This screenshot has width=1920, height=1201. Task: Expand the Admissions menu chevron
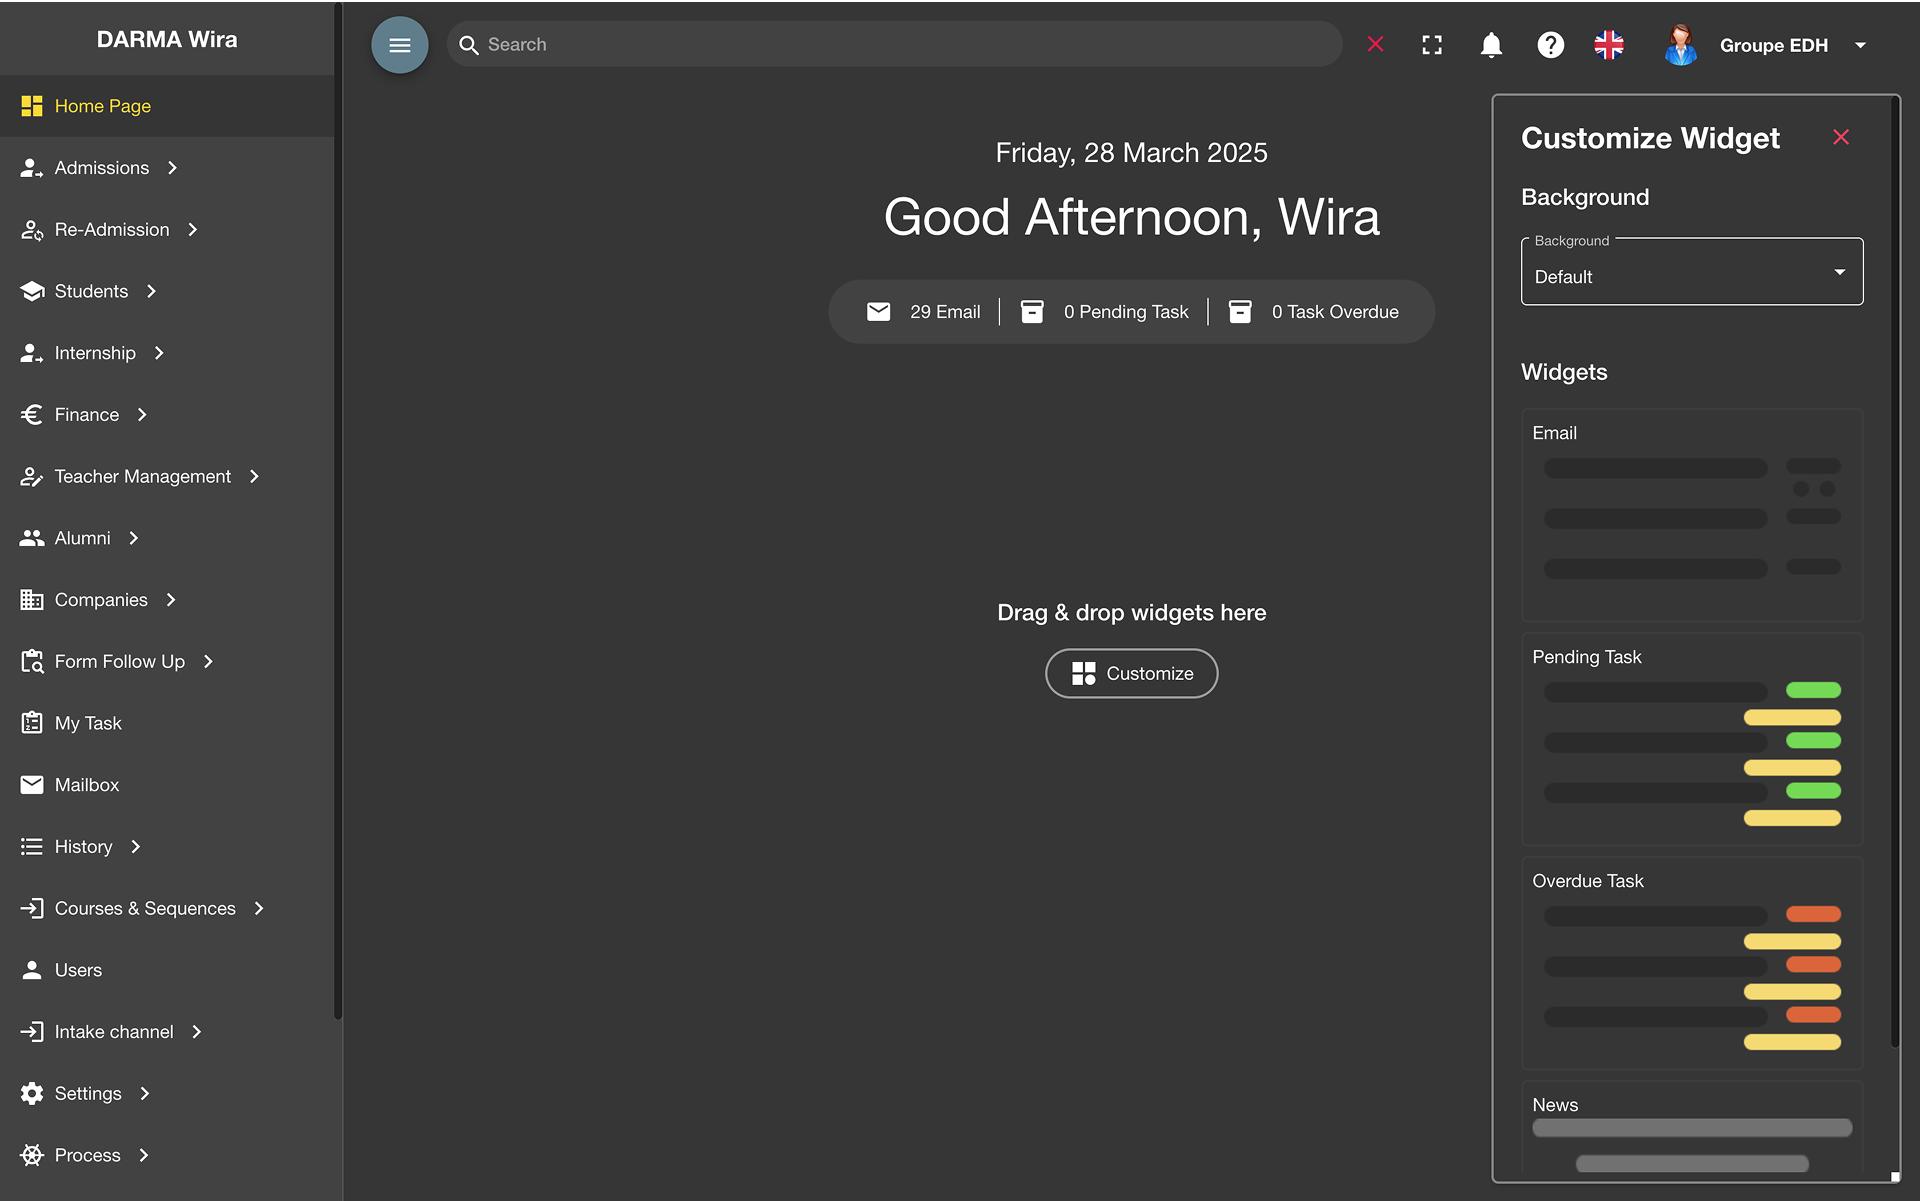point(173,168)
